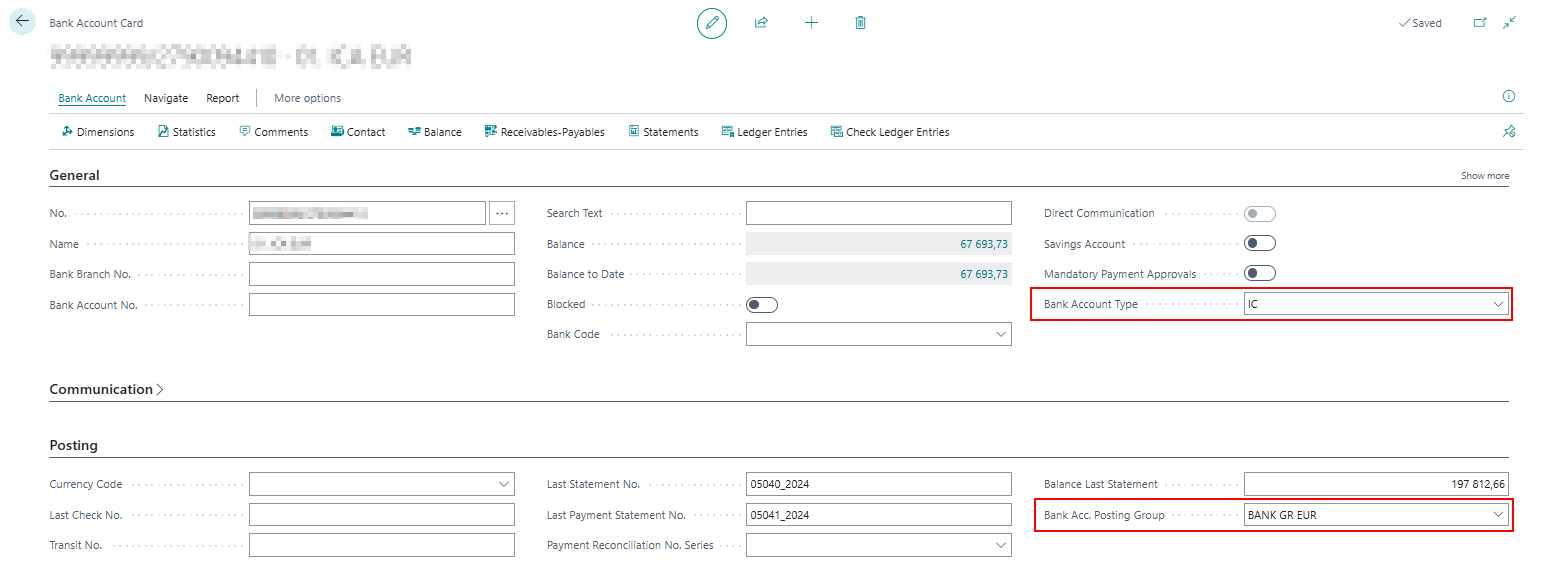This screenshot has height=569, width=1543.
Task: Click the back arrow icon
Action: point(22,21)
